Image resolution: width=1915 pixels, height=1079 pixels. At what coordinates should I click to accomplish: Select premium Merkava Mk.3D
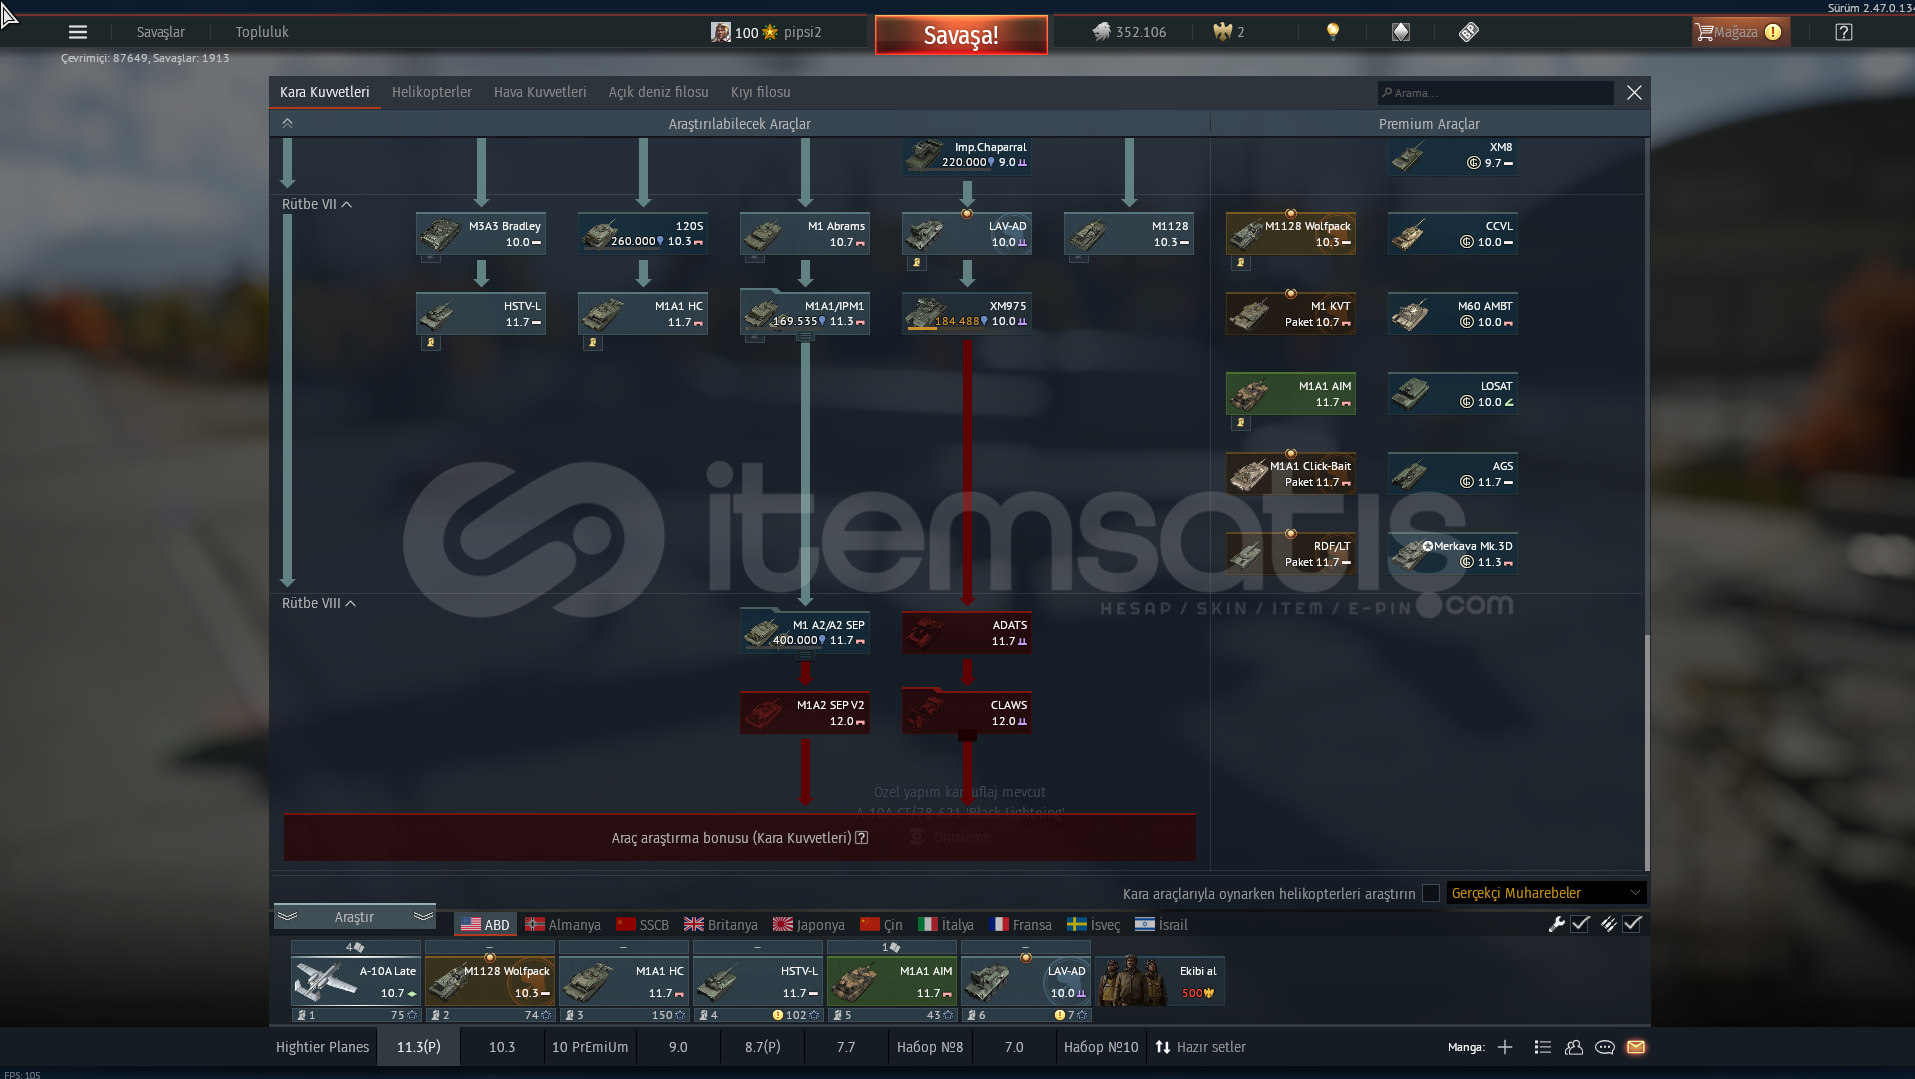[1453, 554]
